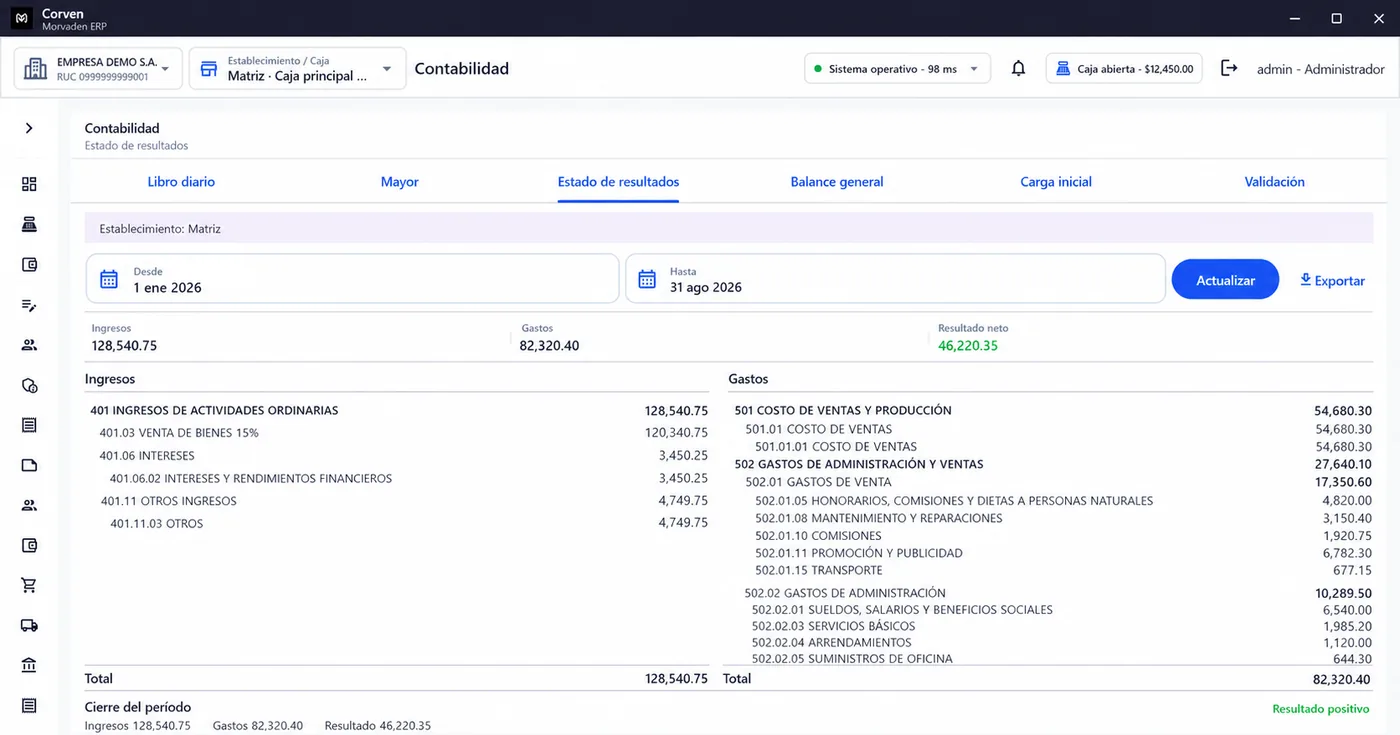Screen dimensions: 1400x735
Task: Select row 501.01.01 COSTO DE VENTAS
Action: click(1050, 447)
